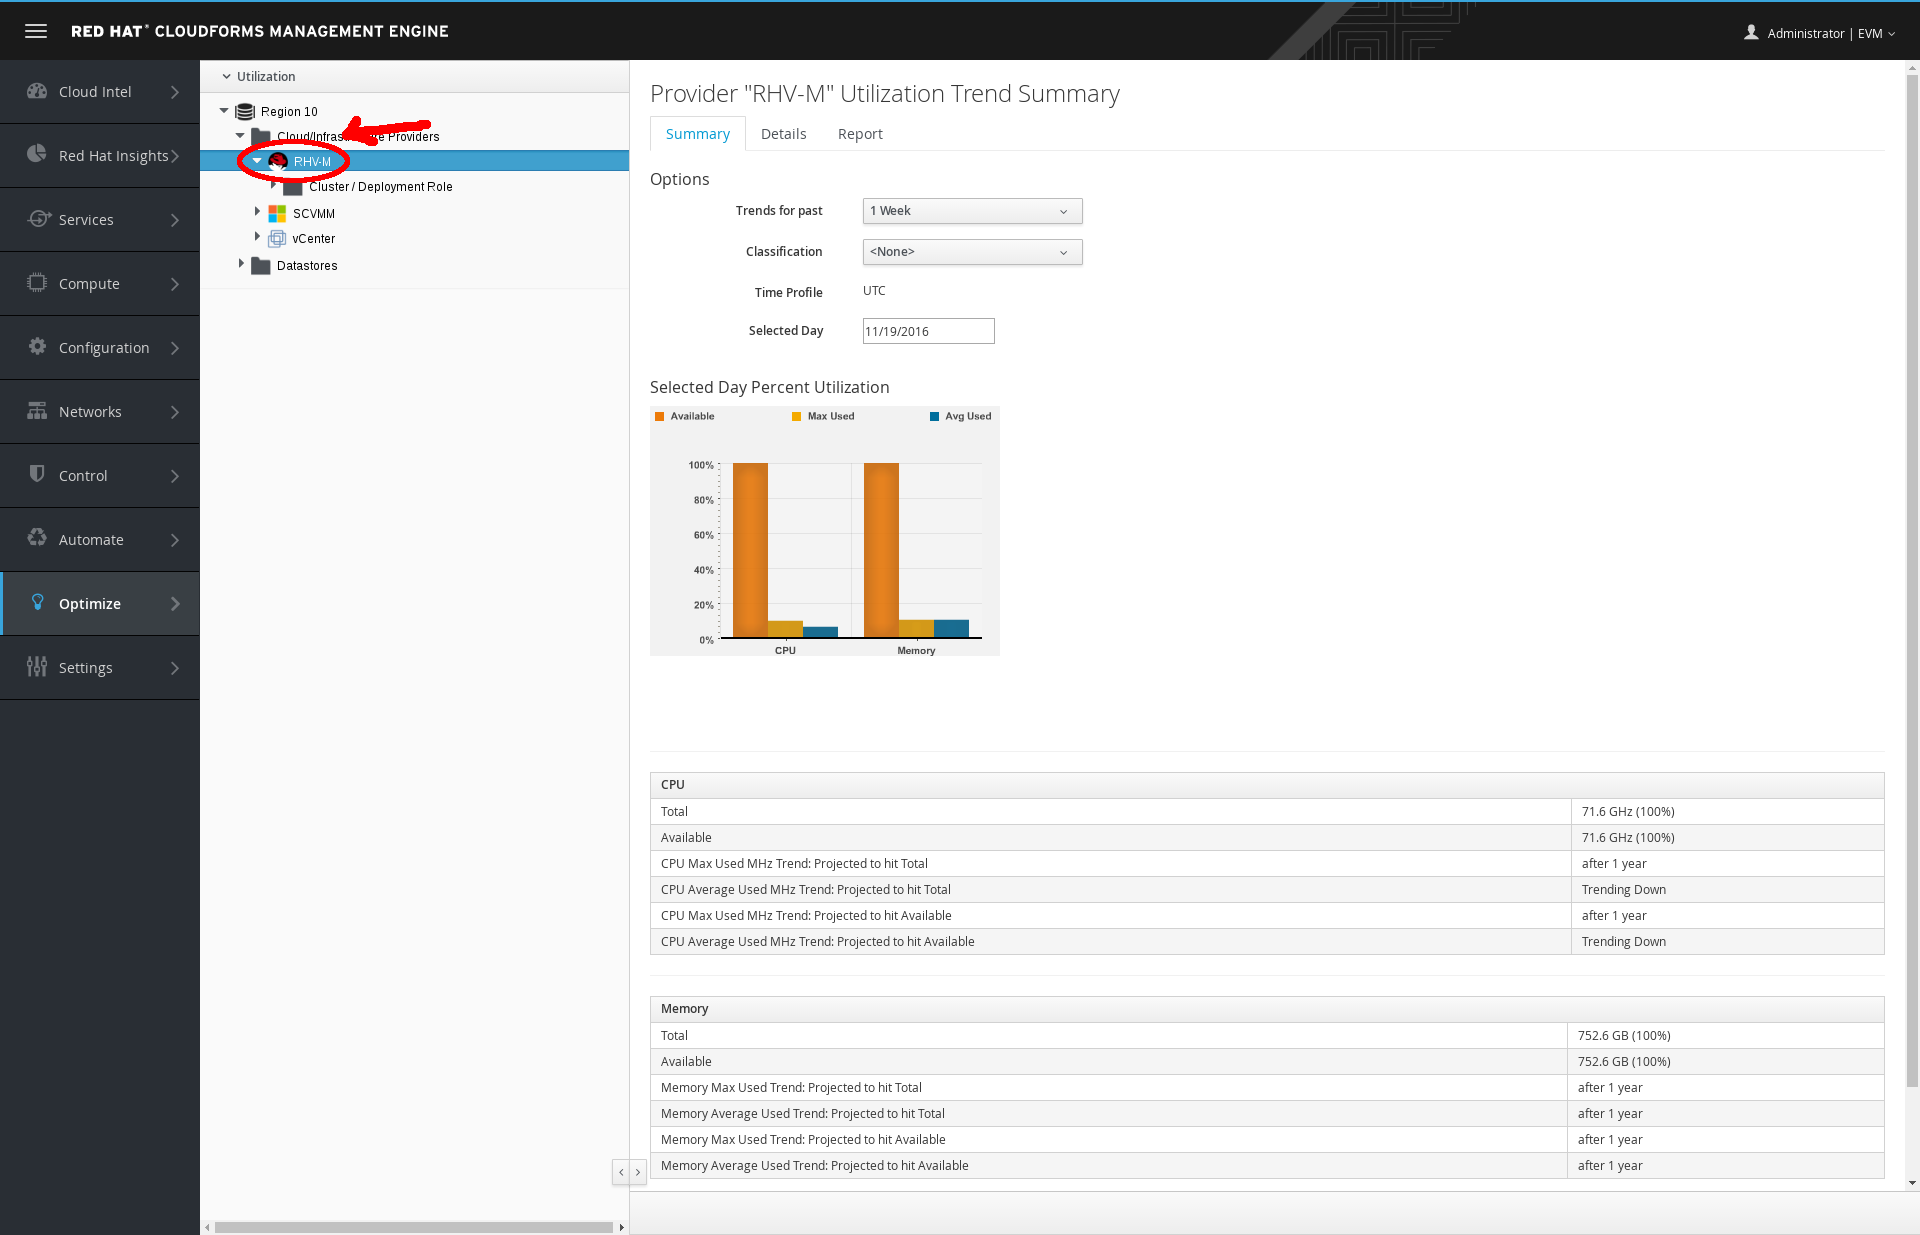Click the Services sidebar icon
This screenshot has height=1235, width=1920.
(39, 218)
